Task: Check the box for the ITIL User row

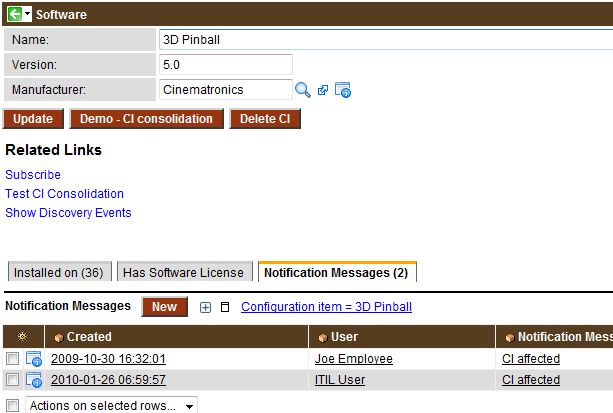Action: click(12, 380)
